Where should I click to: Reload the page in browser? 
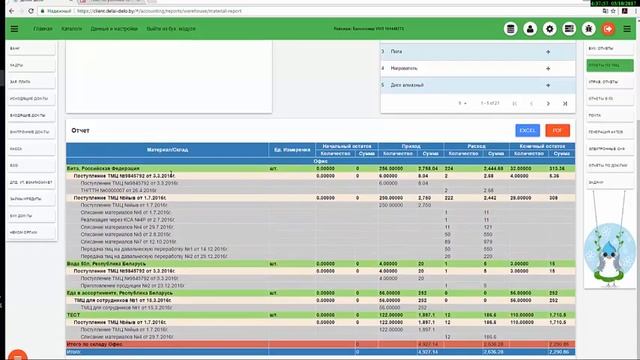pyautogui.click(x=31, y=11)
